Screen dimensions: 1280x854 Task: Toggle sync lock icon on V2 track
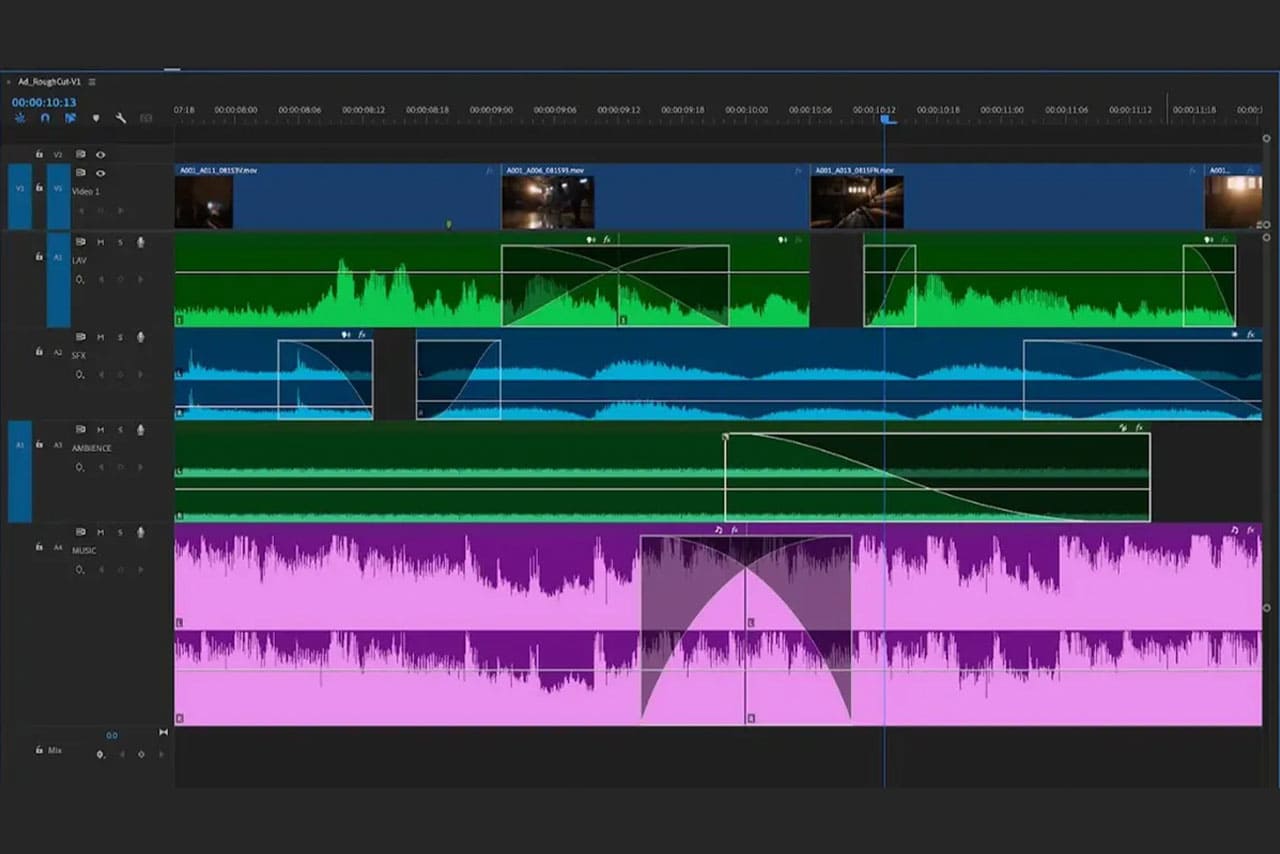coord(81,155)
